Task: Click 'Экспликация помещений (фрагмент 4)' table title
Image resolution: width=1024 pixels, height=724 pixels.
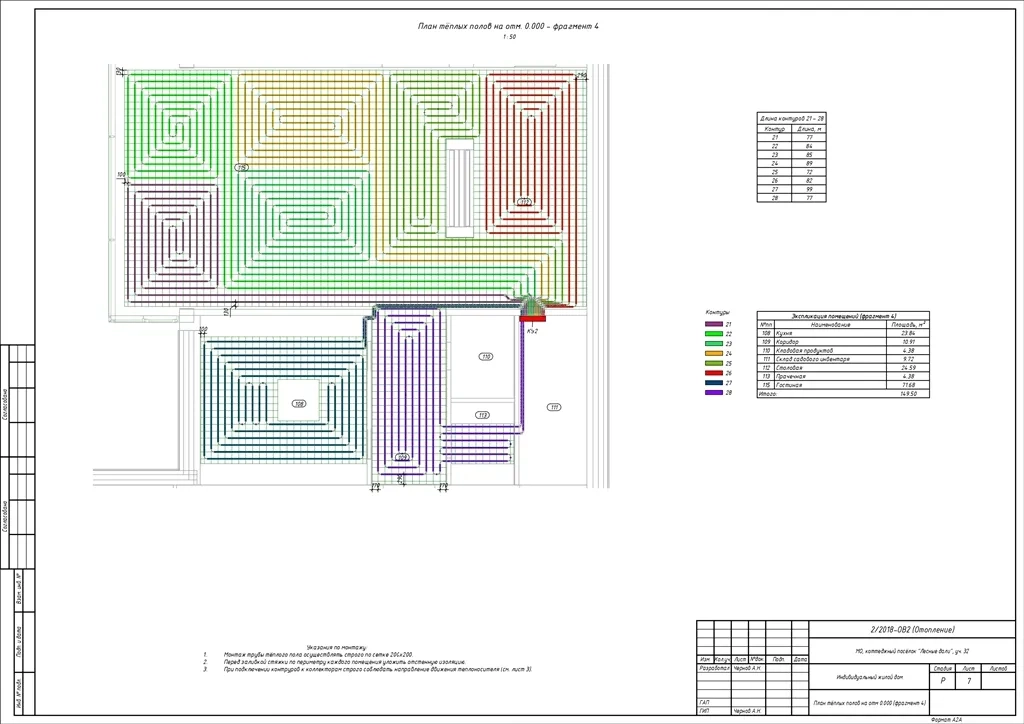Action: tap(843, 316)
